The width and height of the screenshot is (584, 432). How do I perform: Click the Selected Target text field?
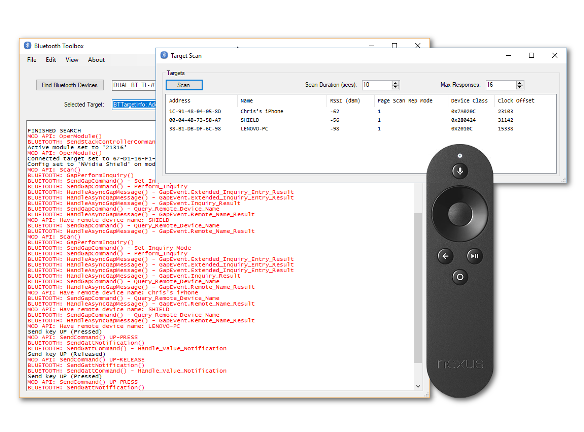[x=134, y=105]
